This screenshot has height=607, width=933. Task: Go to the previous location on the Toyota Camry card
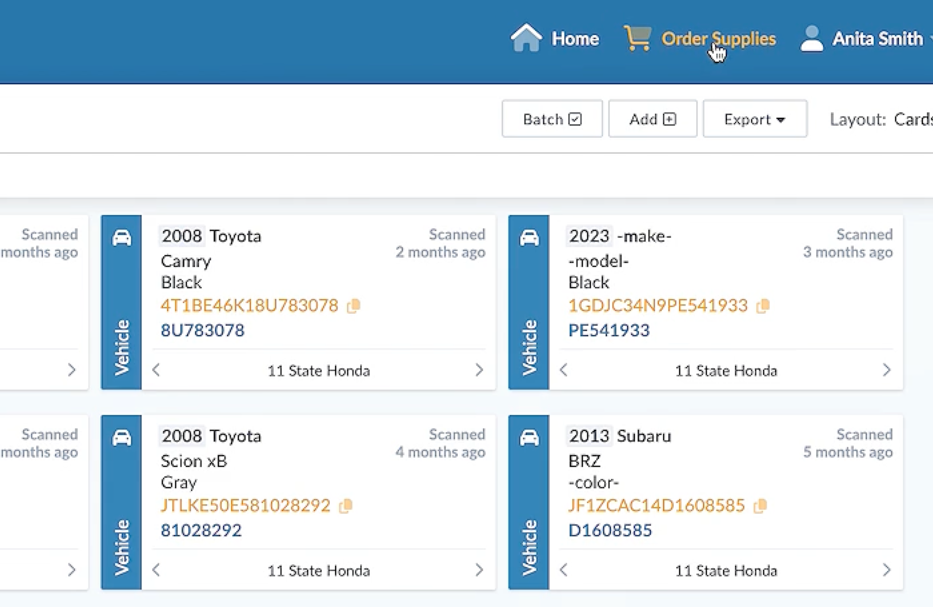click(156, 370)
